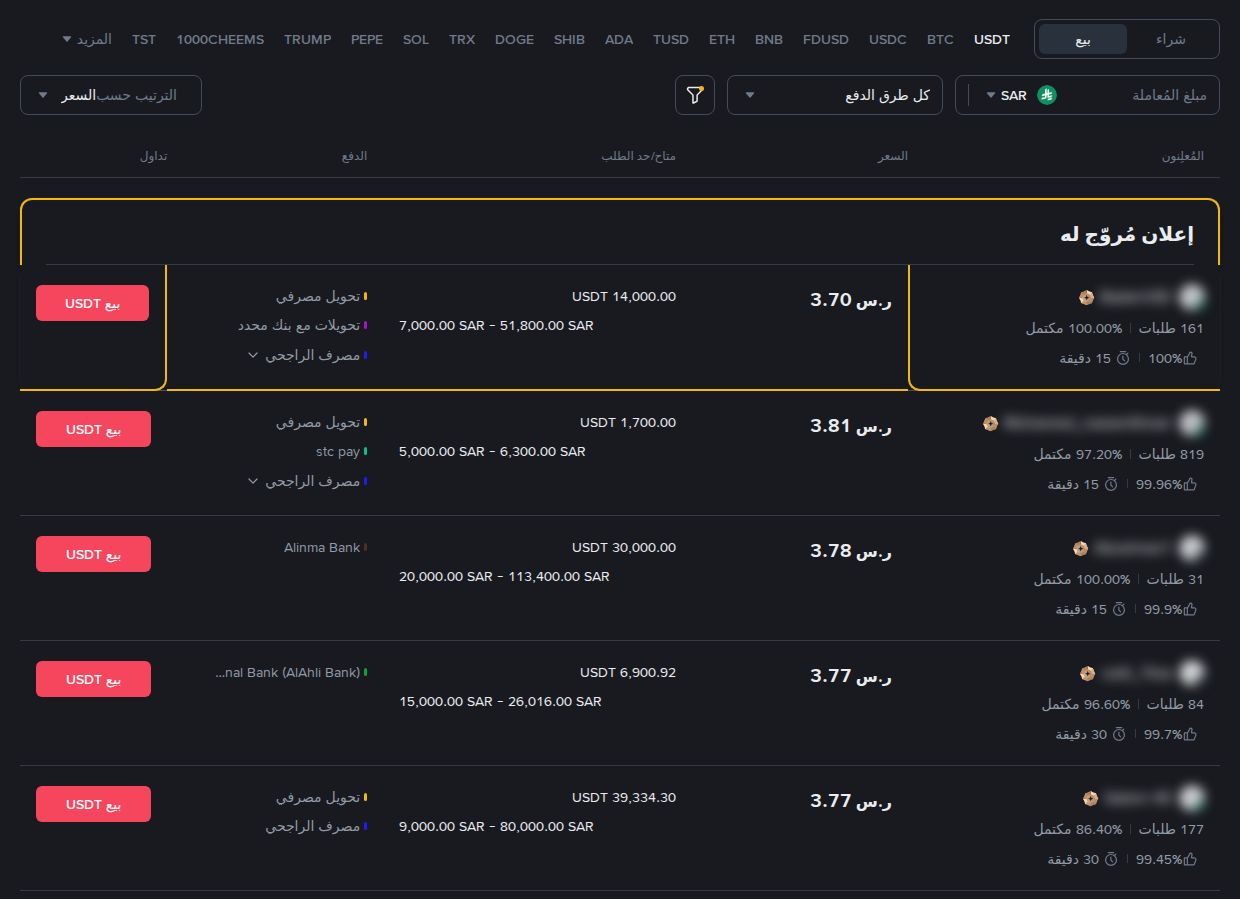This screenshot has height=899, width=1240.
Task: Select the TRX coin tab
Action: click(462, 40)
